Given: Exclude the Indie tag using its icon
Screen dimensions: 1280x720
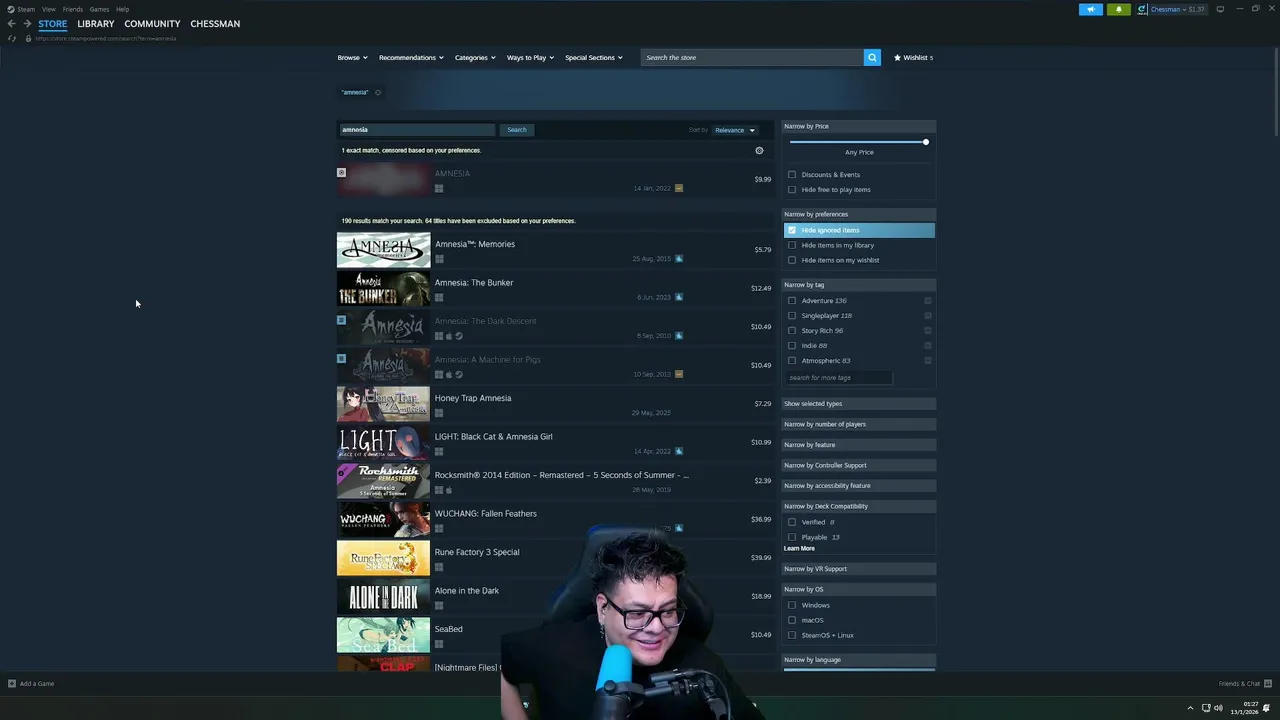Looking at the screenshot, I should (928, 345).
